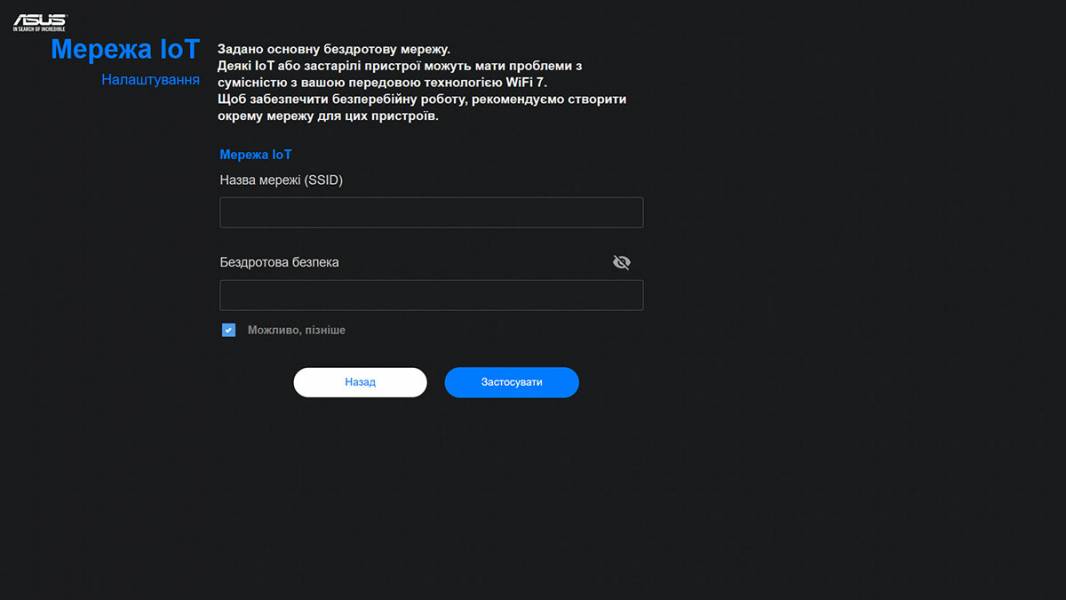Click the ASUS logo

[39, 20]
